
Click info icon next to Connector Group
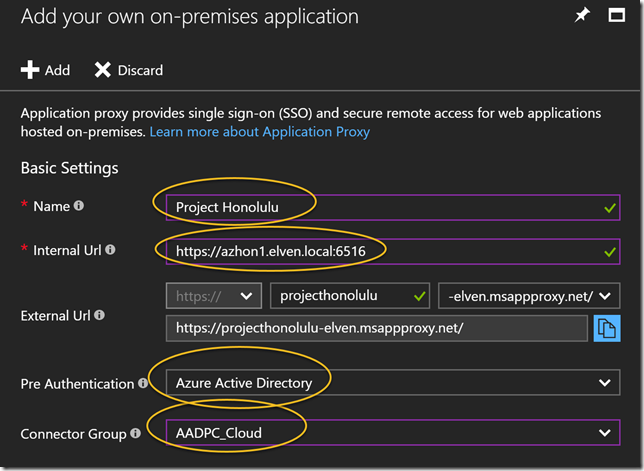(x=134, y=434)
